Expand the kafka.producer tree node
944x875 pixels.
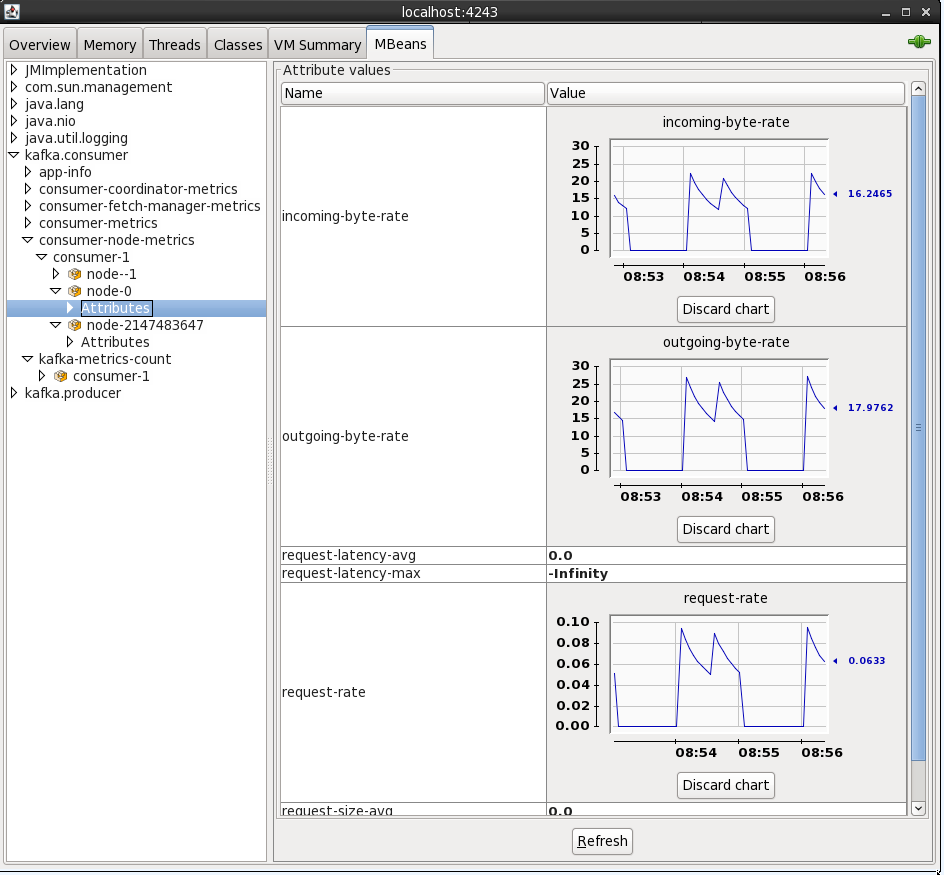coord(14,393)
